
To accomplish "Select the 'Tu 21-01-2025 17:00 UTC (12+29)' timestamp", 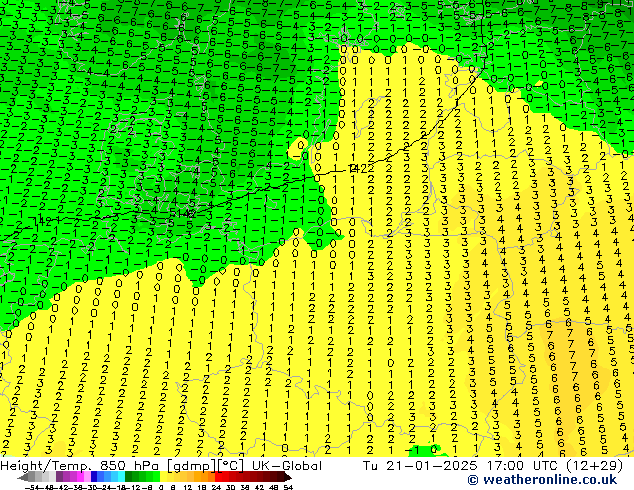I will point(493,466).
